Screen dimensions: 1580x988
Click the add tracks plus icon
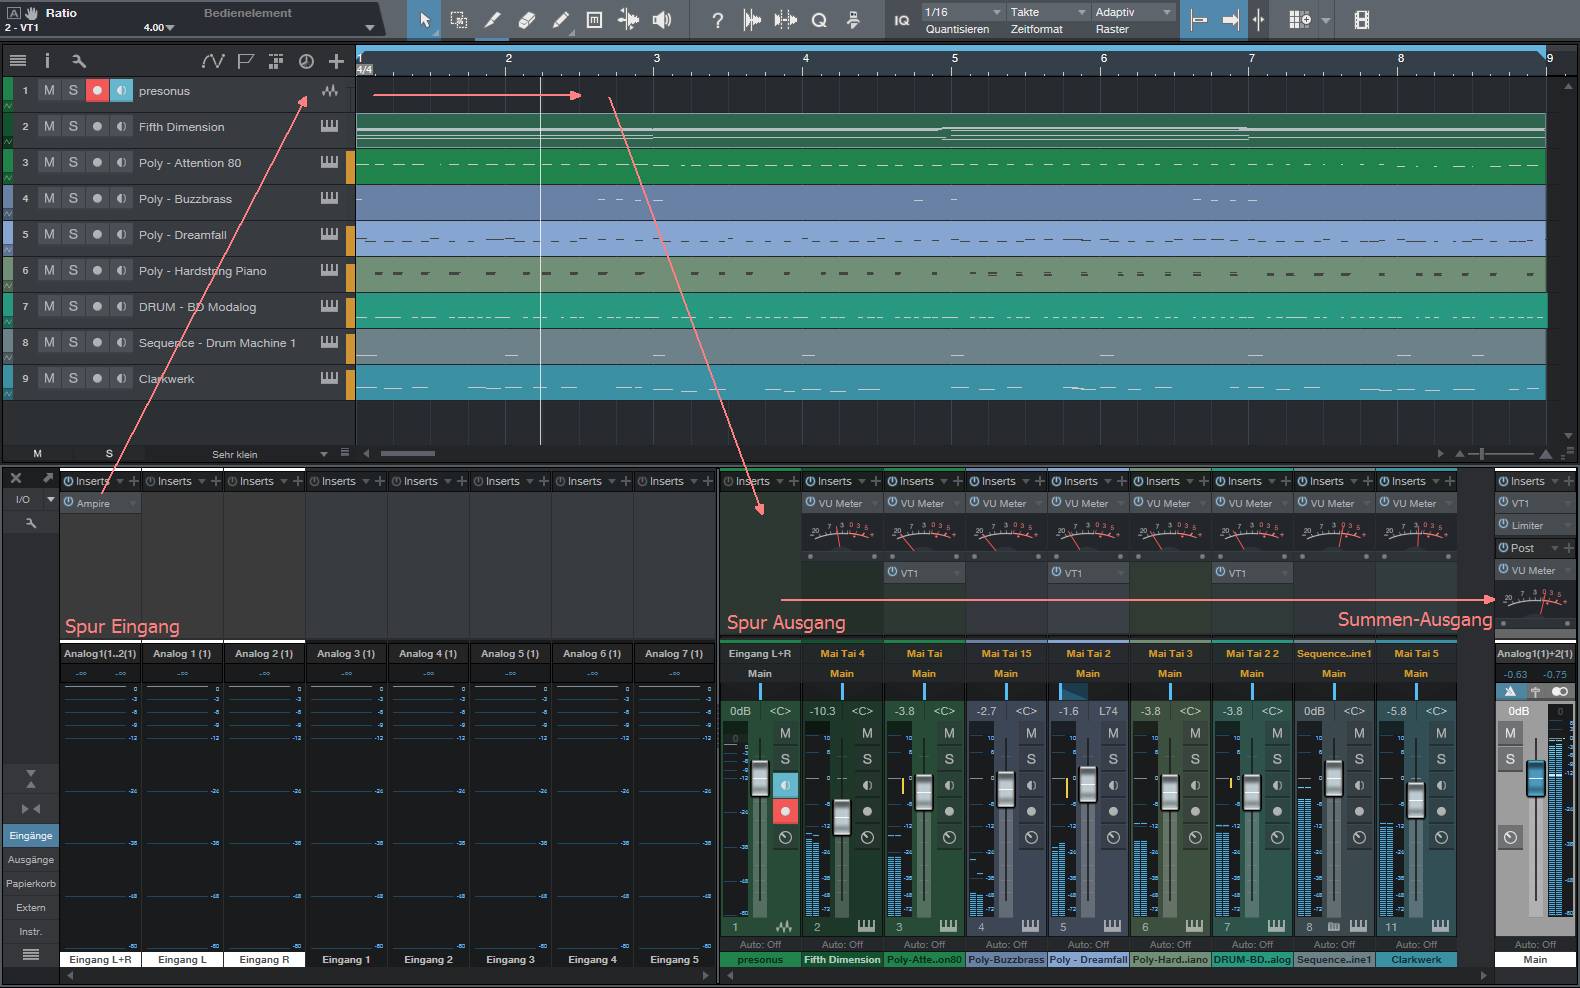(336, 61)
